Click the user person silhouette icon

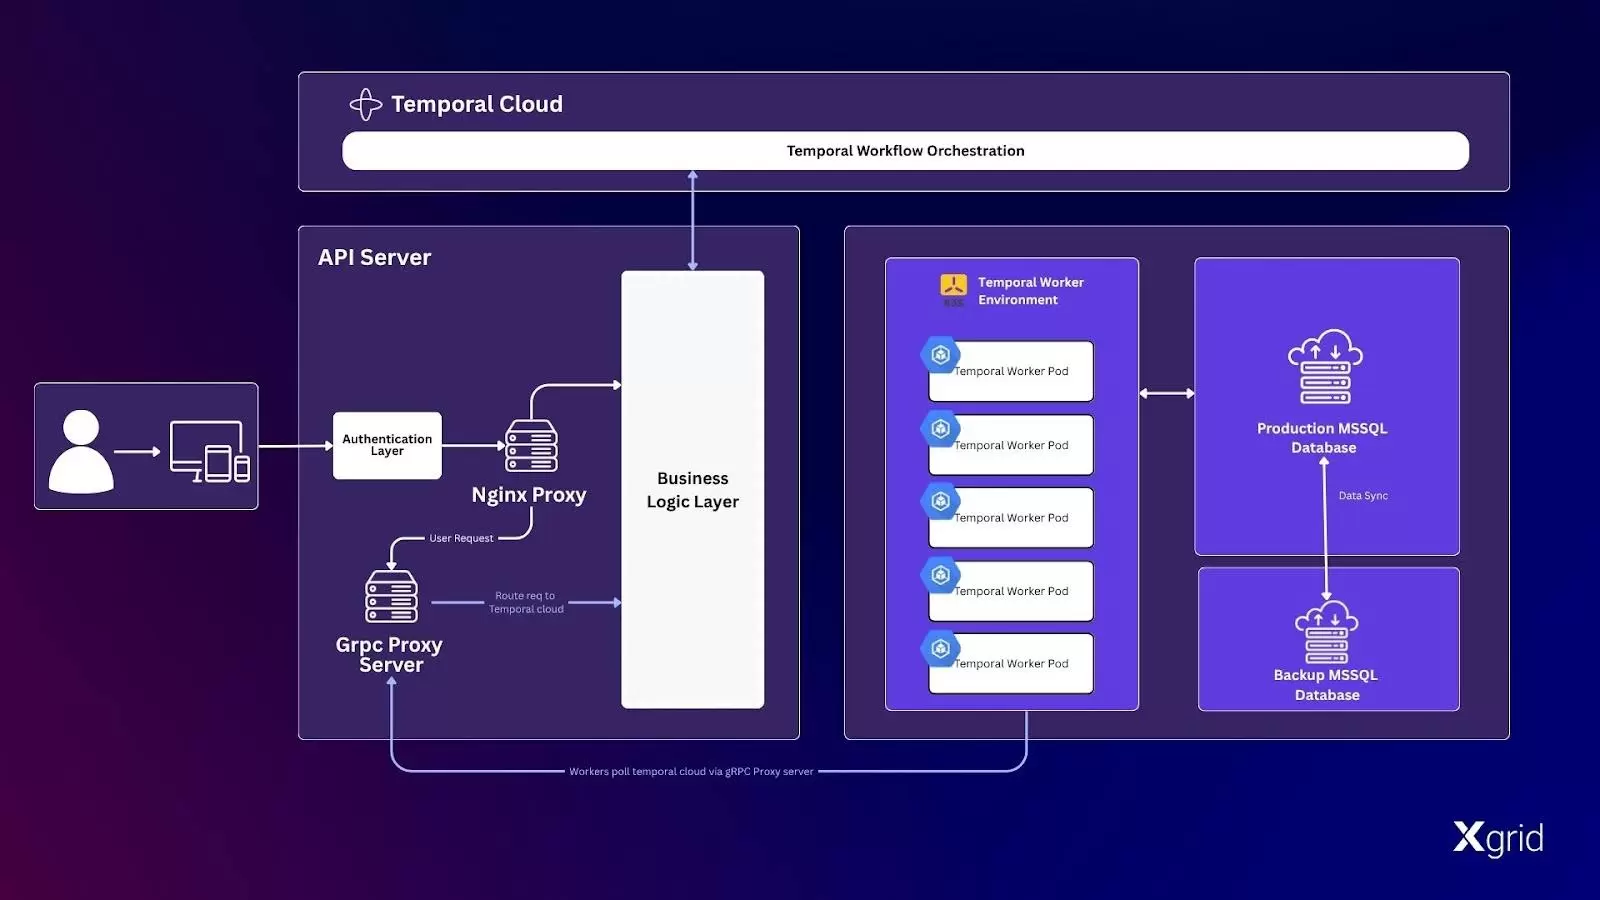(x=81, y=451)
